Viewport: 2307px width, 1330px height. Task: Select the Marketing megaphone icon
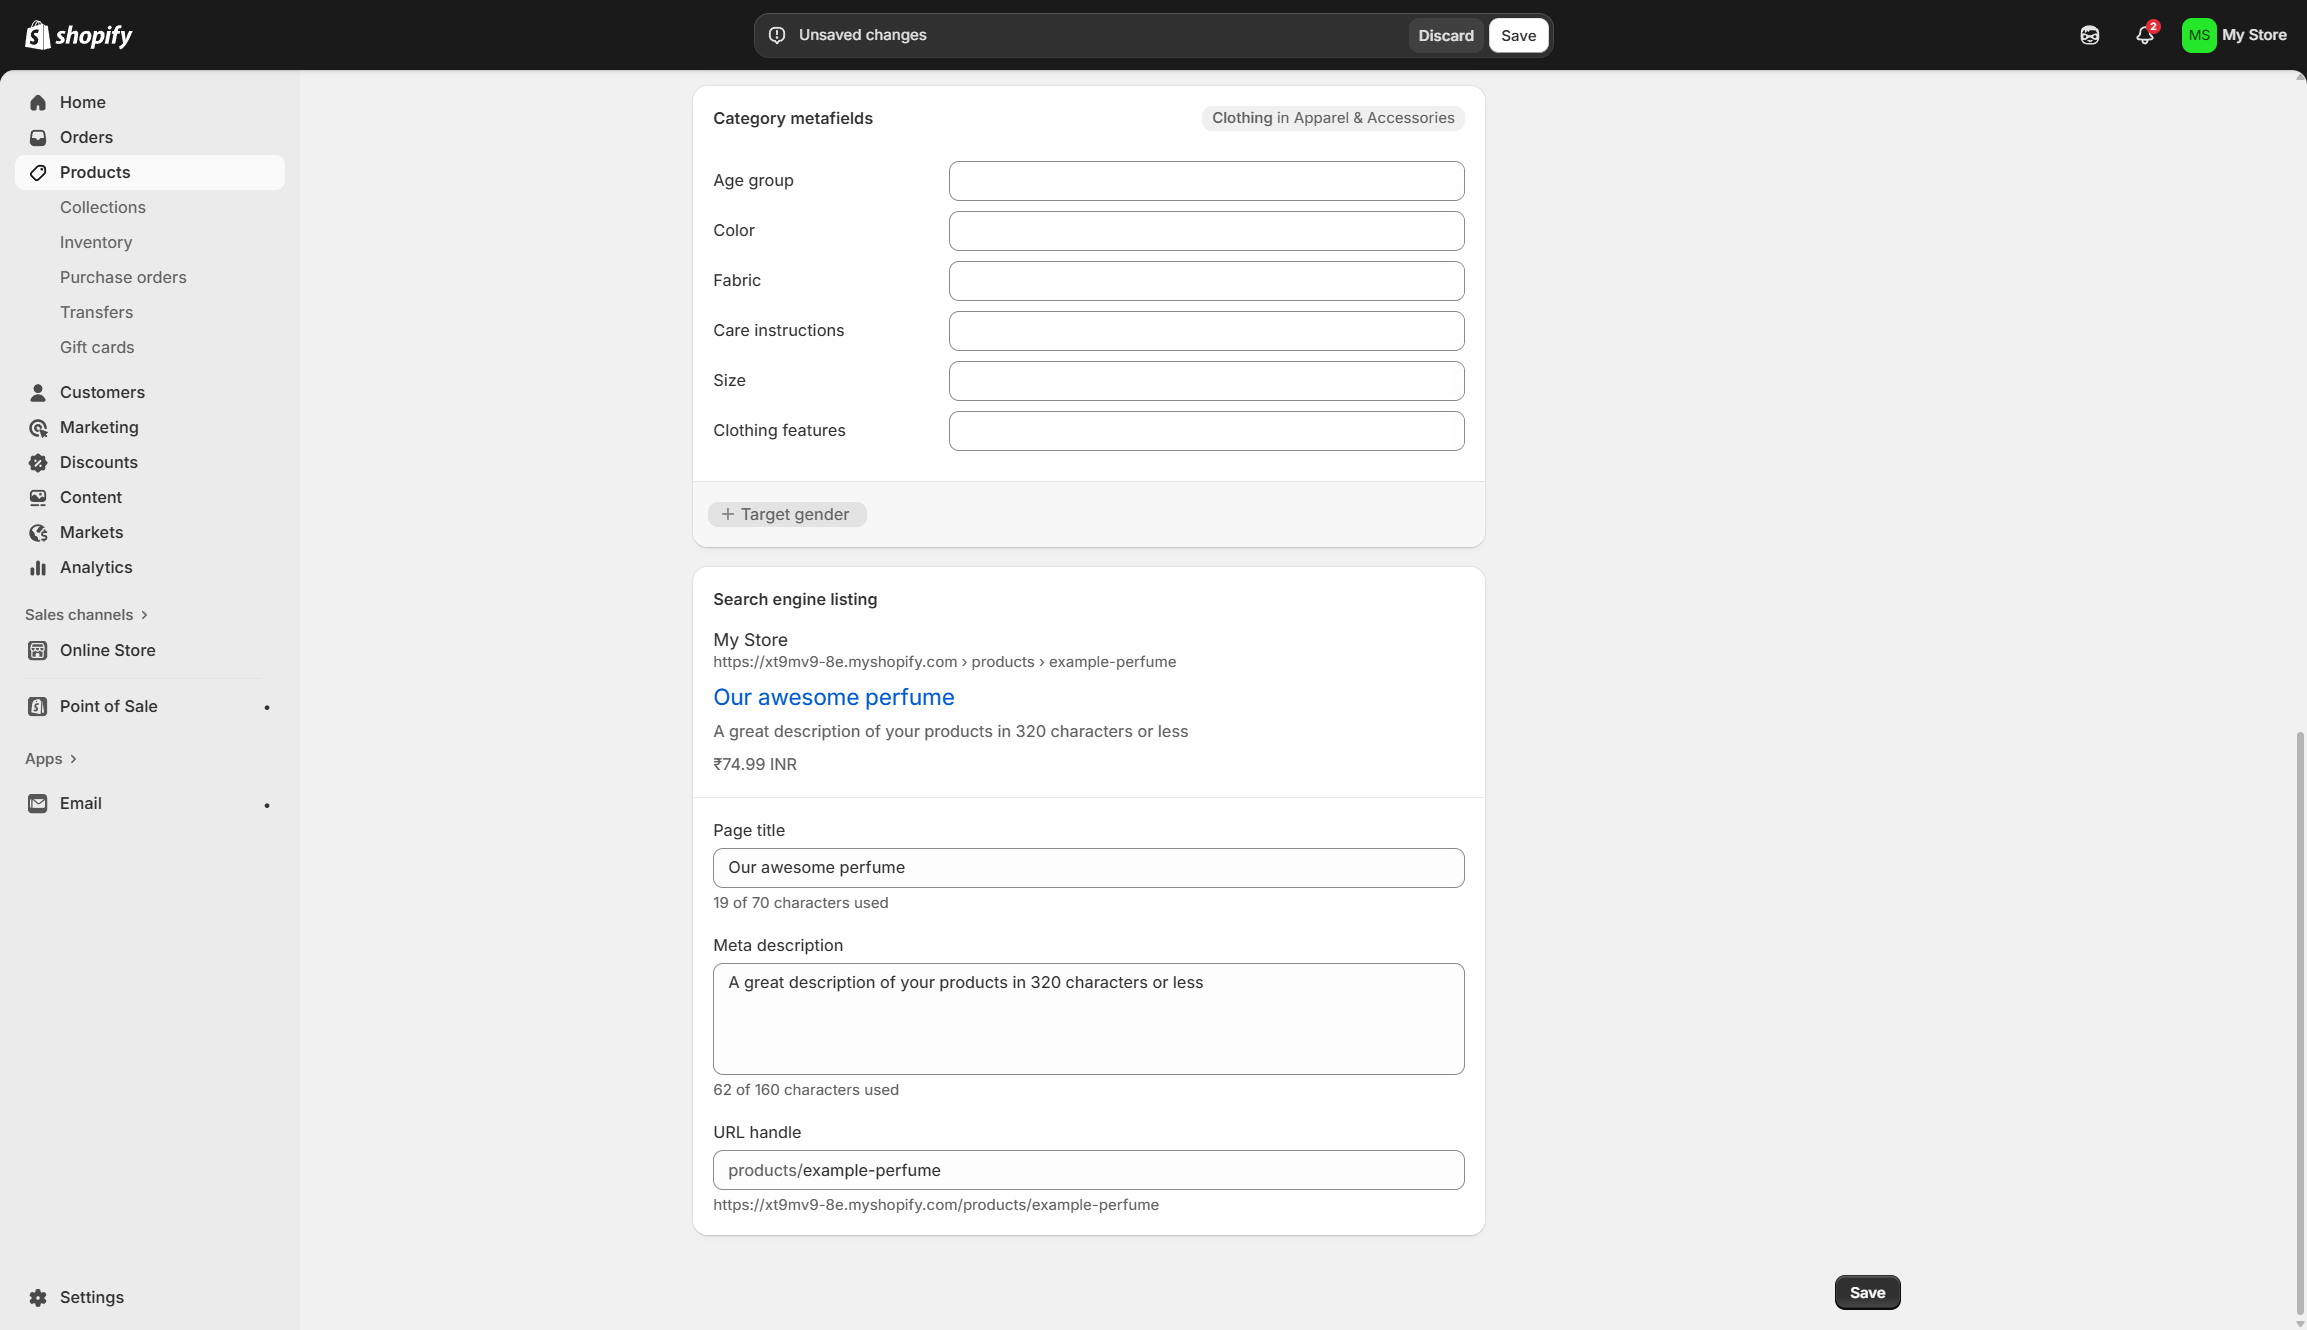38,427
